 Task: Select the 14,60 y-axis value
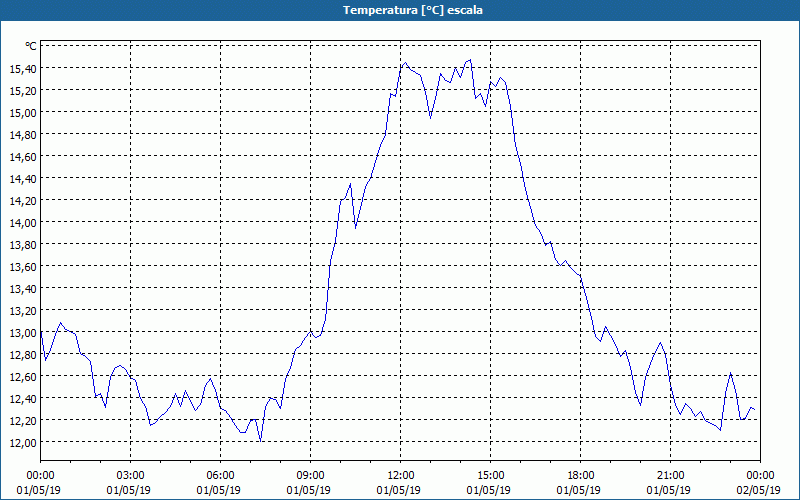23,156
